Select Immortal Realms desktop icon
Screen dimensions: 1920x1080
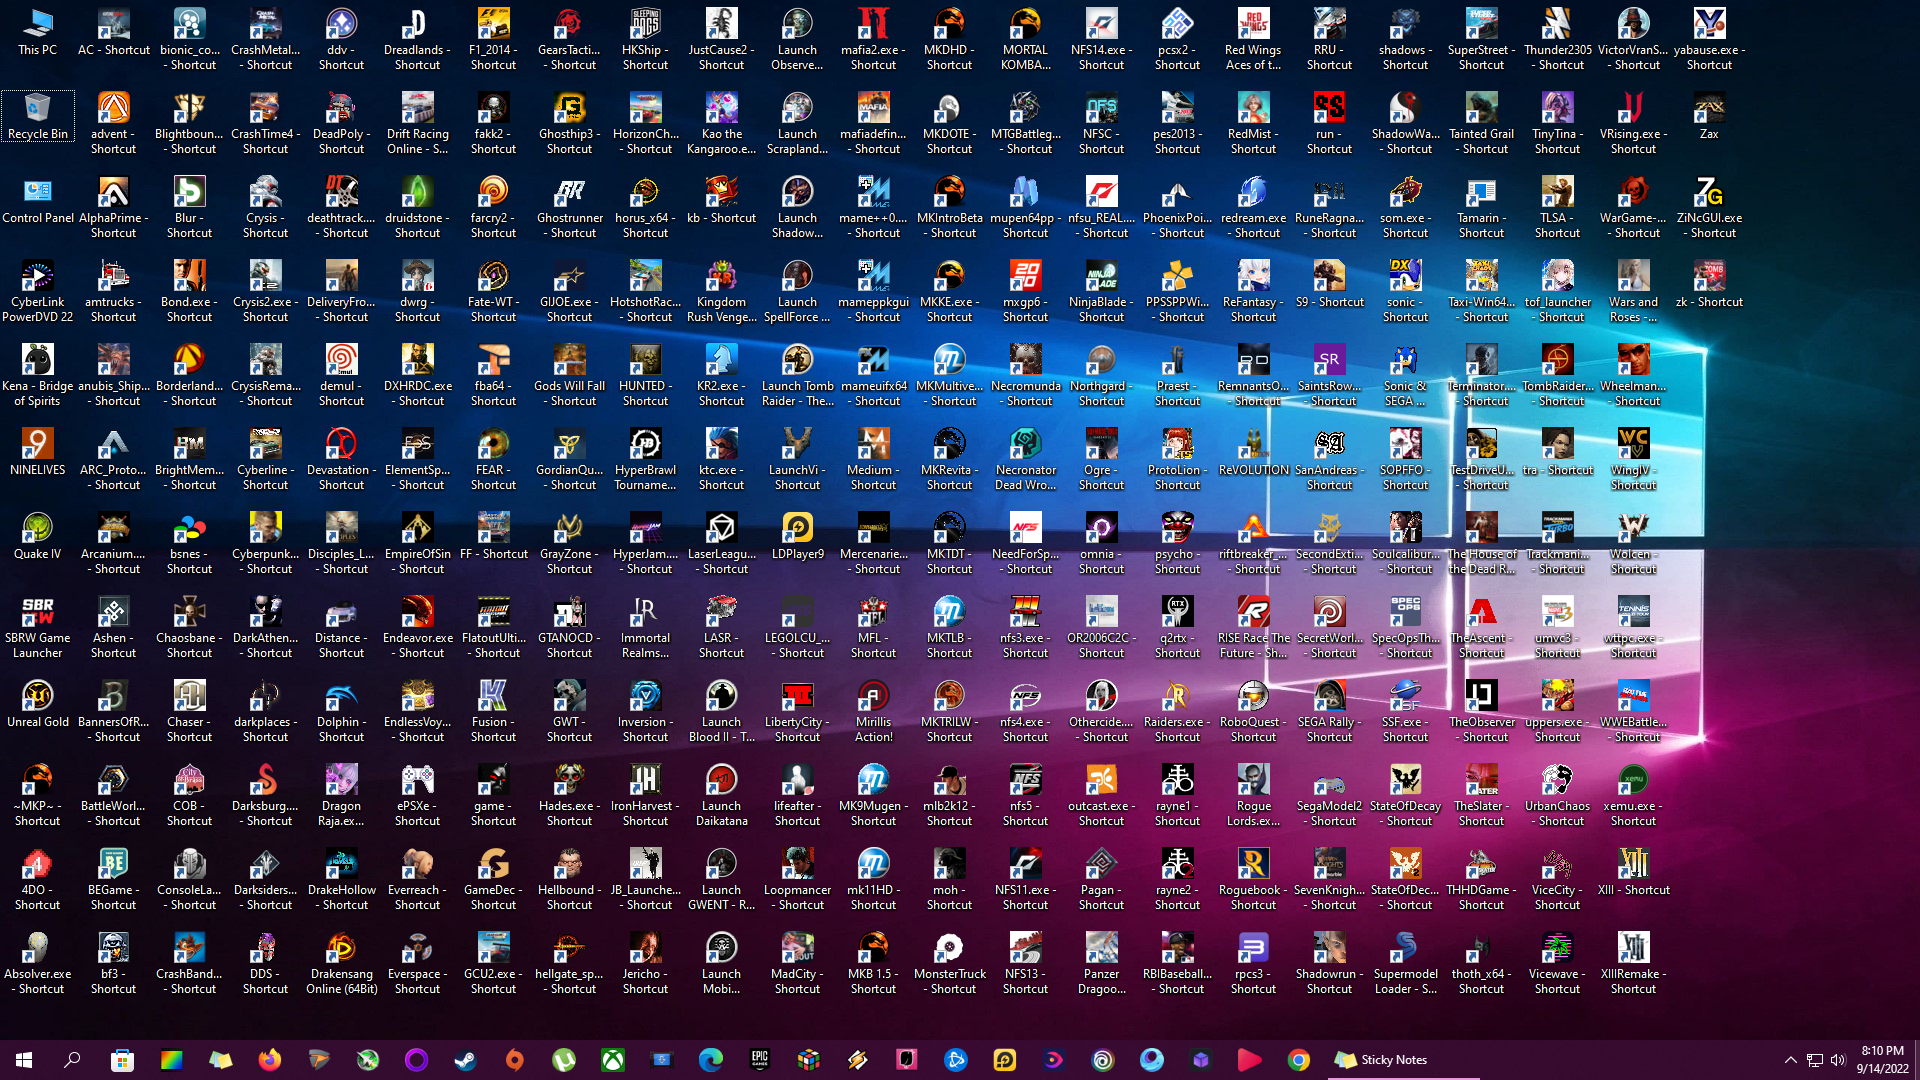[x=646, y=627]
